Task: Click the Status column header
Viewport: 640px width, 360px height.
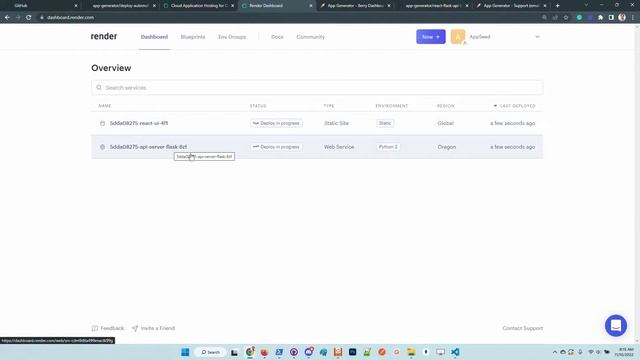Action: click(x=258, y=106)
